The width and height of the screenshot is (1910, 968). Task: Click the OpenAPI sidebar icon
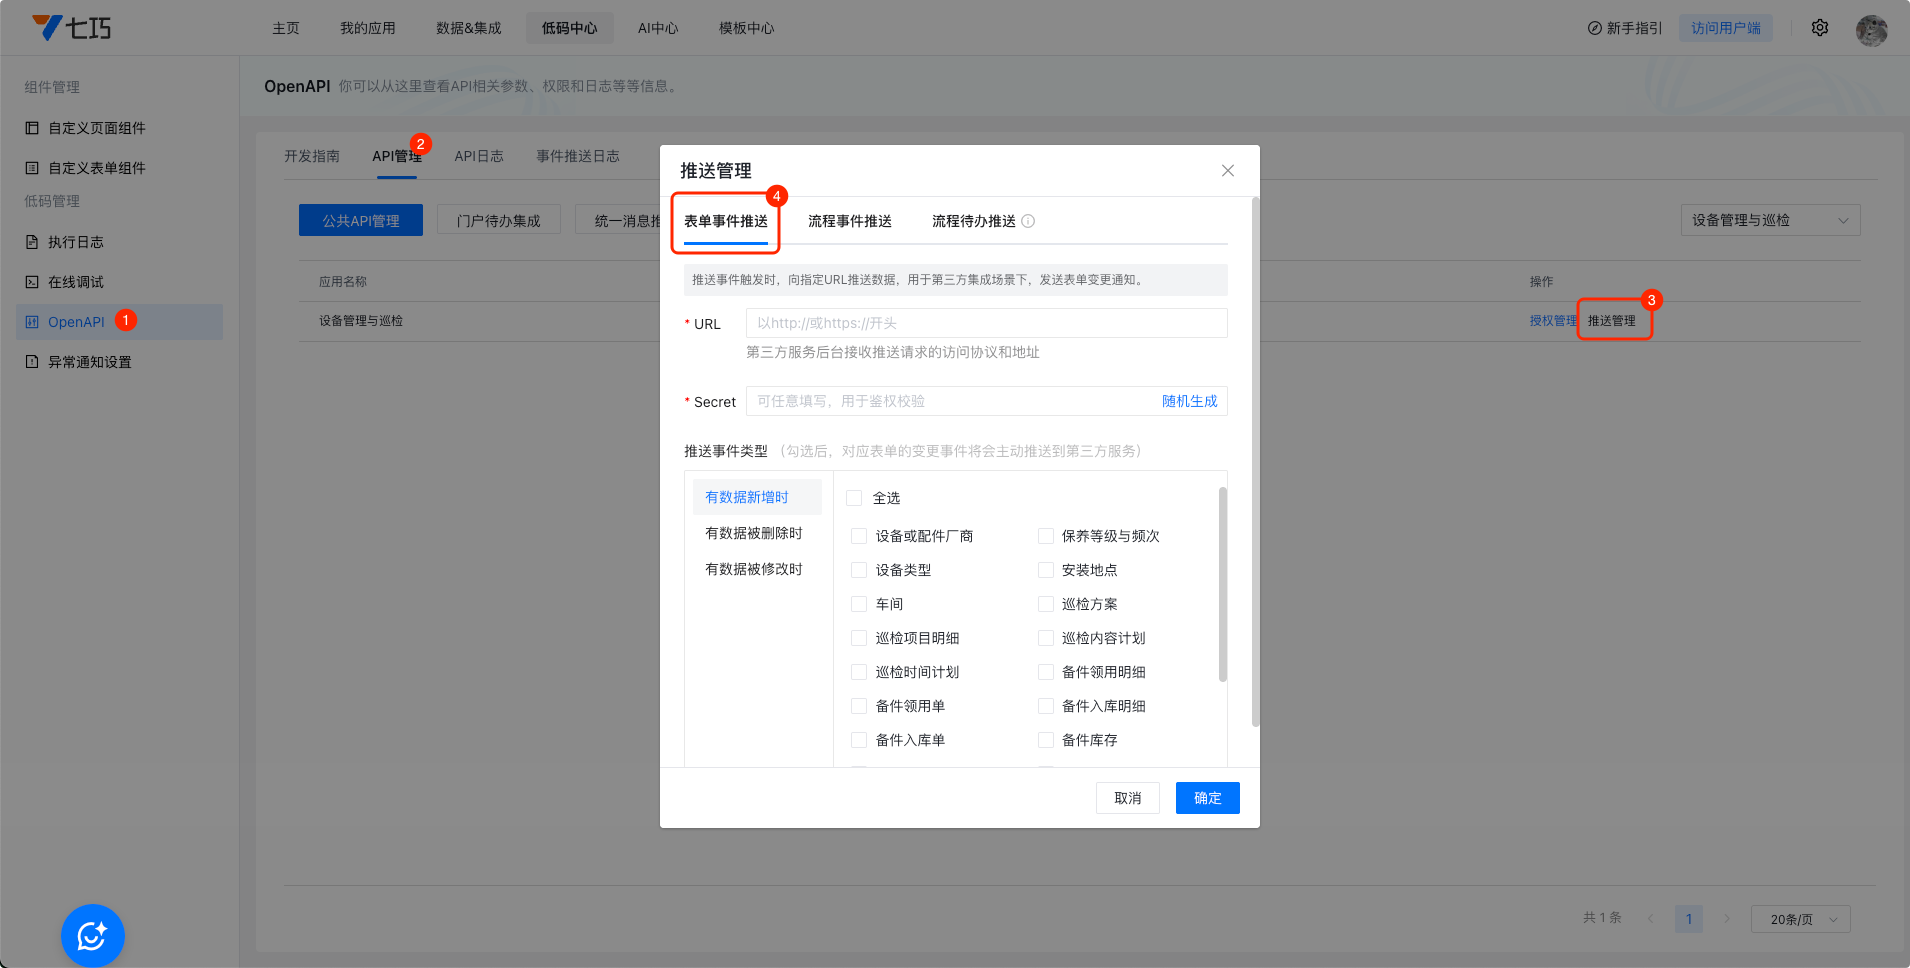point(32,322)
